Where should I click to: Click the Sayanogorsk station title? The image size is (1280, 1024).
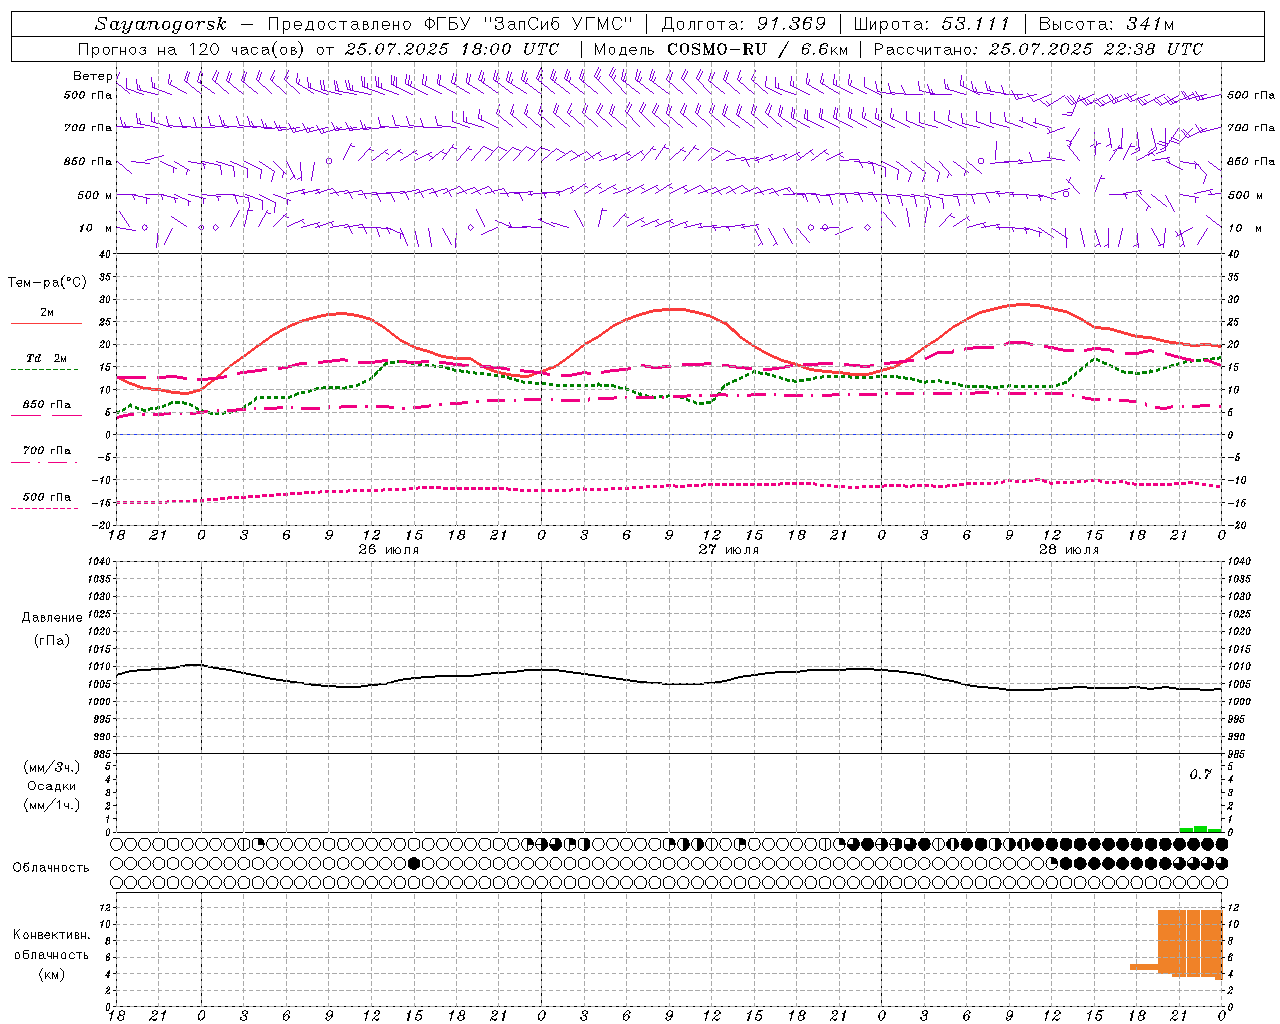point(161,24)
